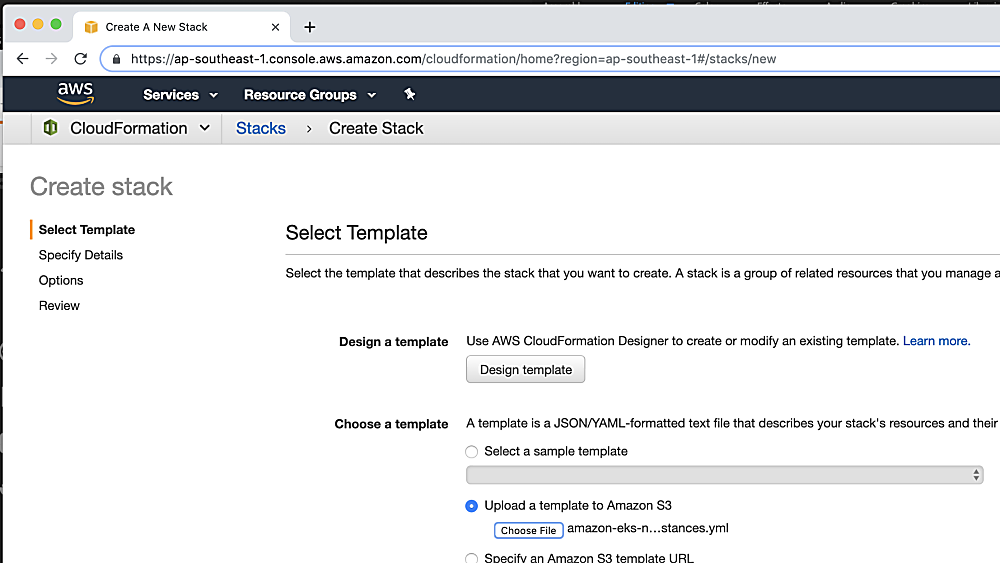Open a new browser tab with plus icon
The height and width of the screenshot is (563, 1000).
pos(309,27)
